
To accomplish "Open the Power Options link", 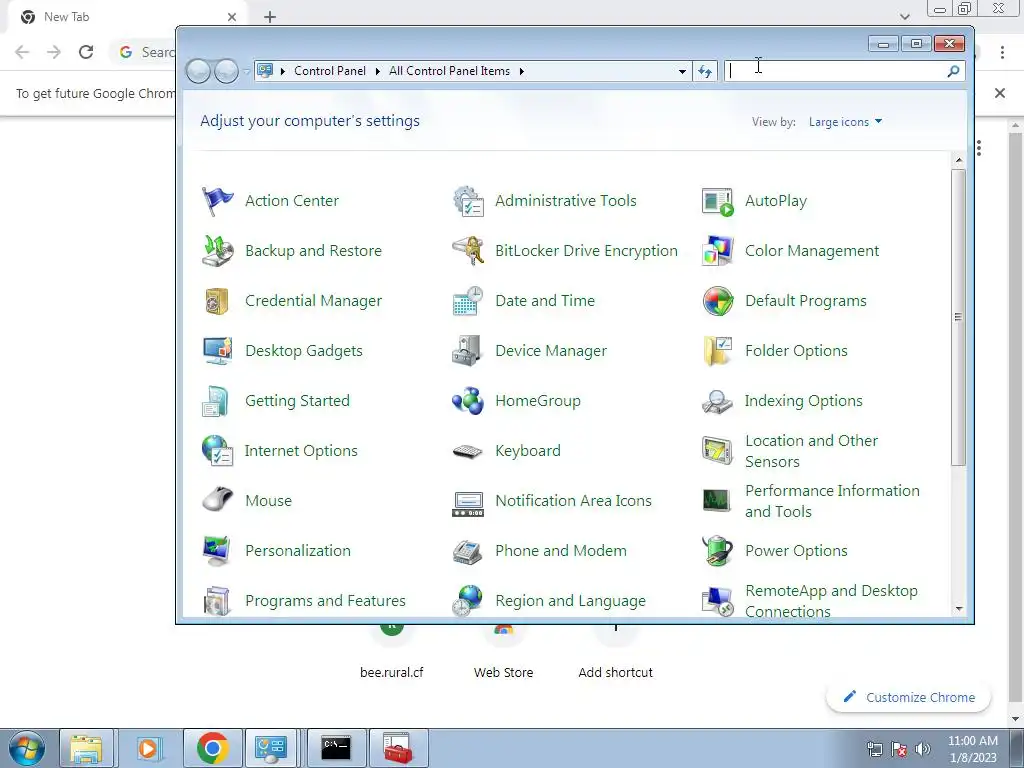I will pos(796,551).
